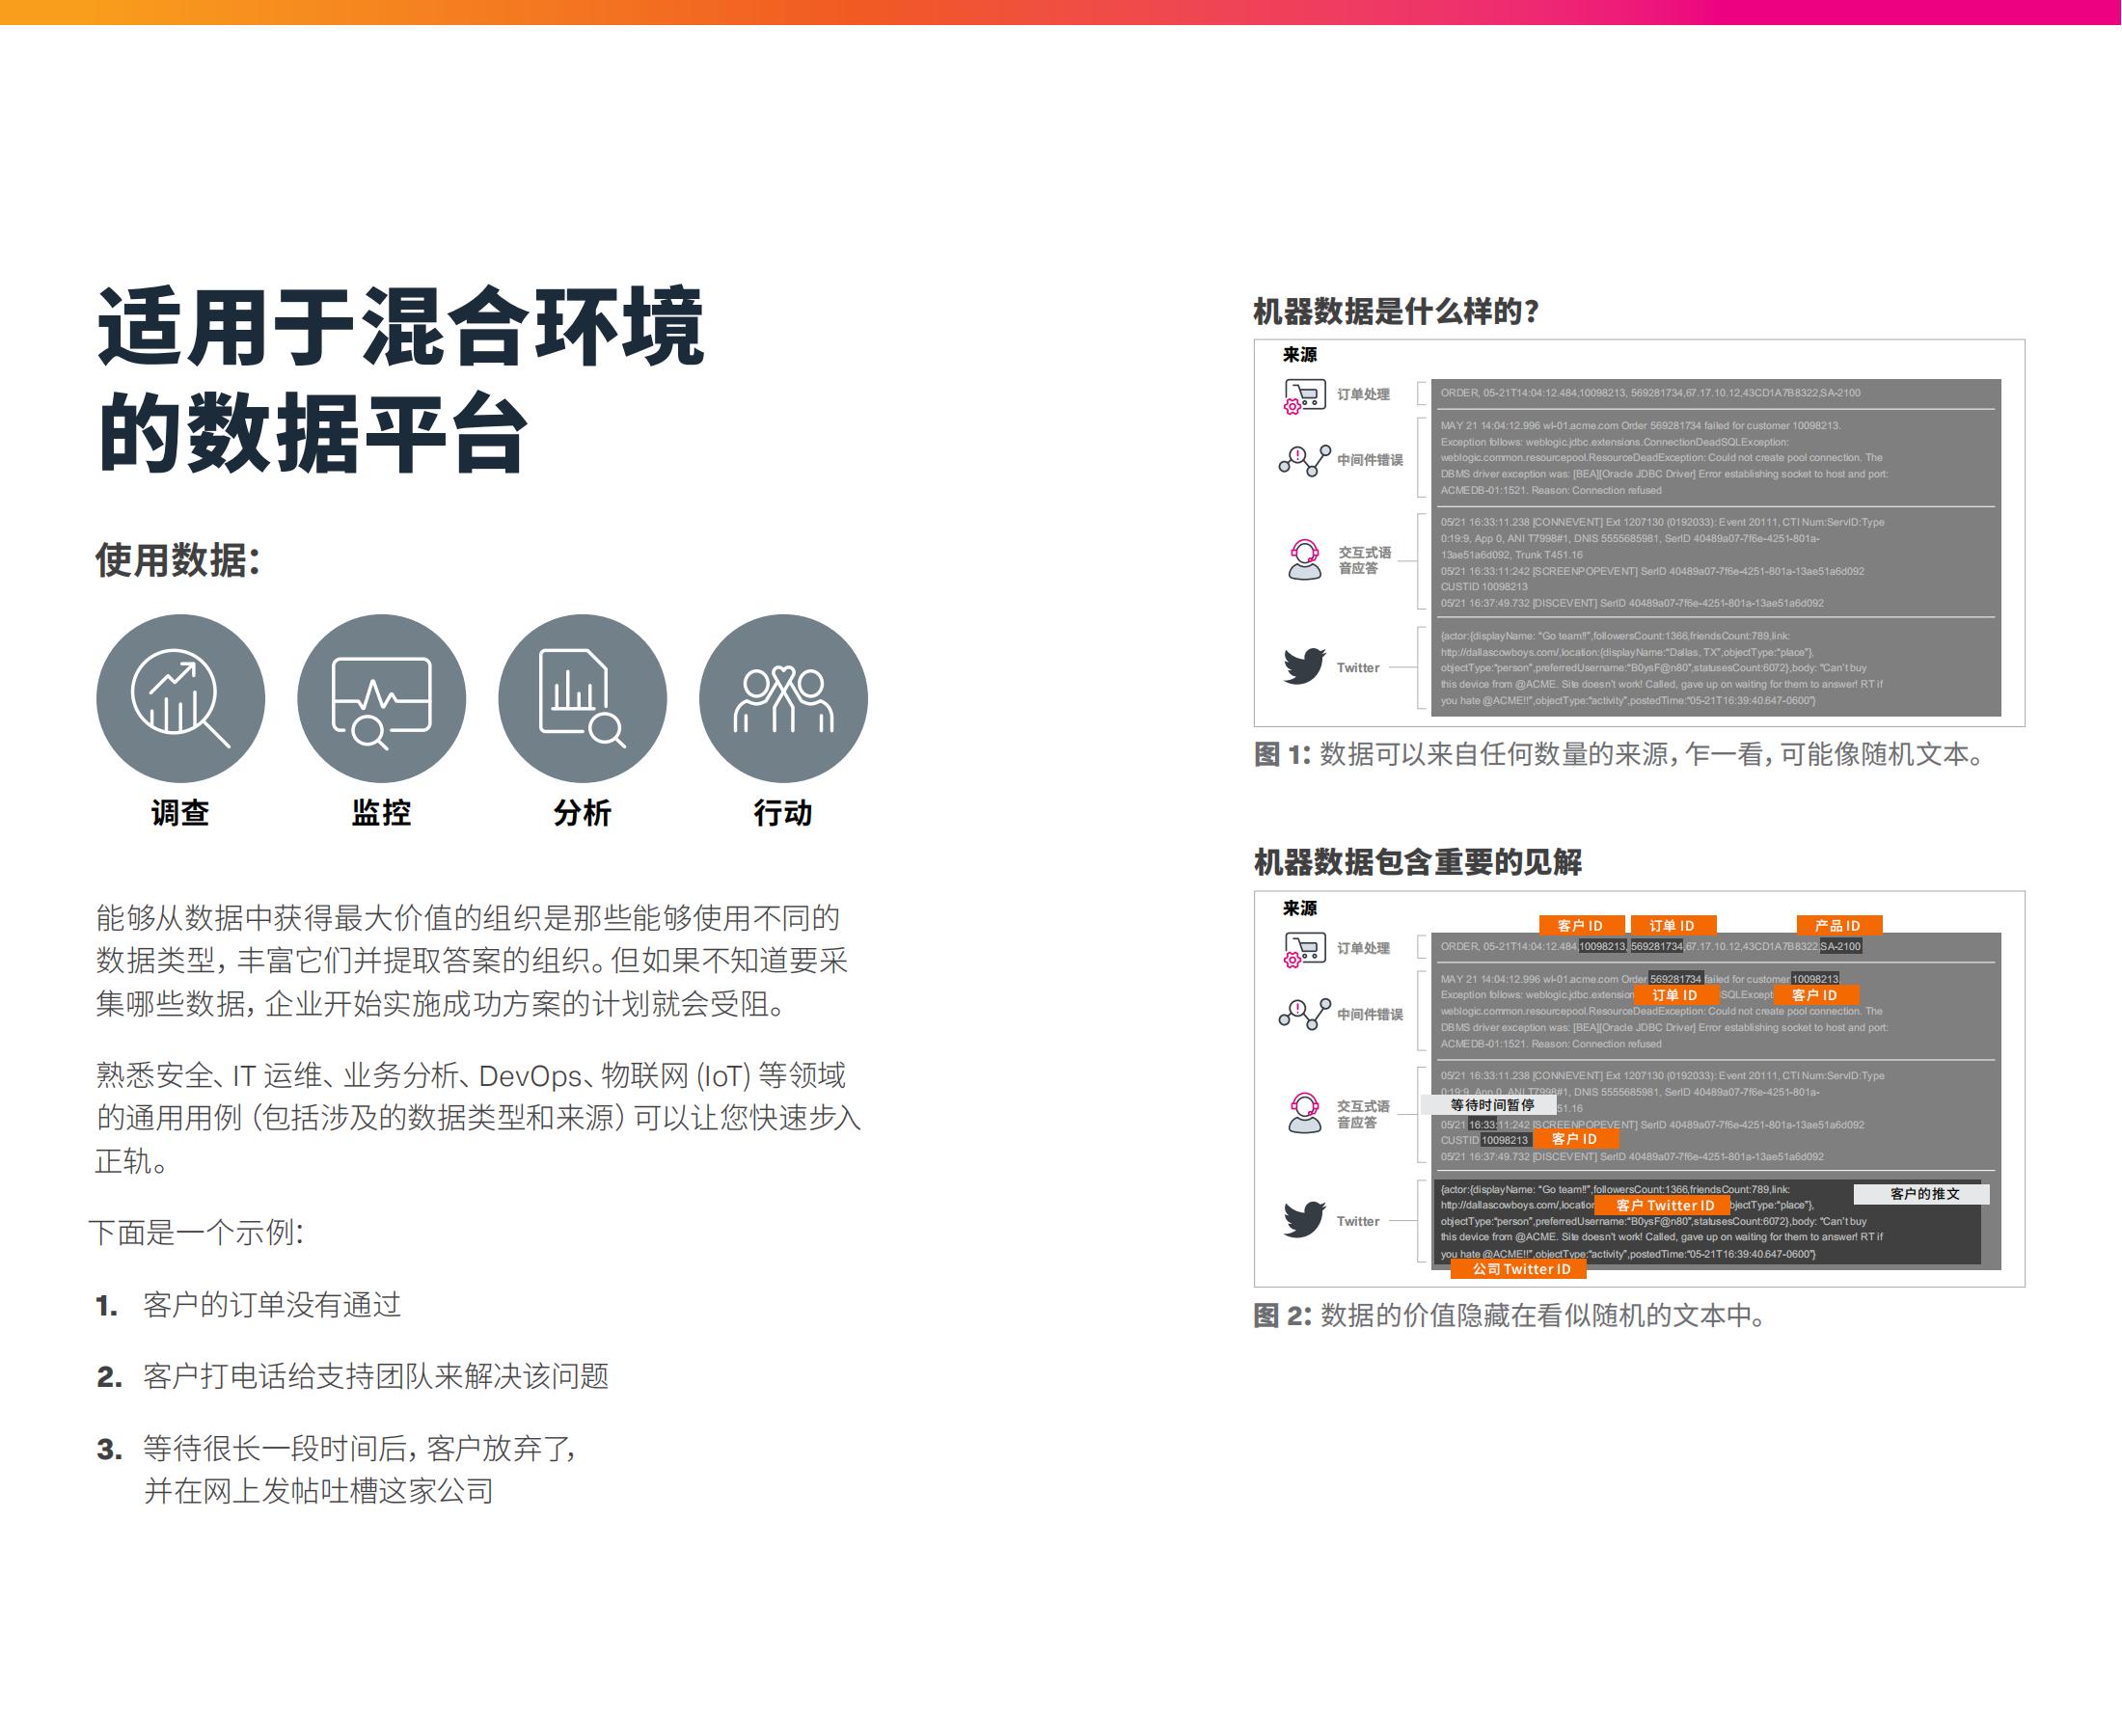2122x1736 pixels.
Task: Click the 中间件错误 label in Figure 1
Action: (x=1370, y=460)
